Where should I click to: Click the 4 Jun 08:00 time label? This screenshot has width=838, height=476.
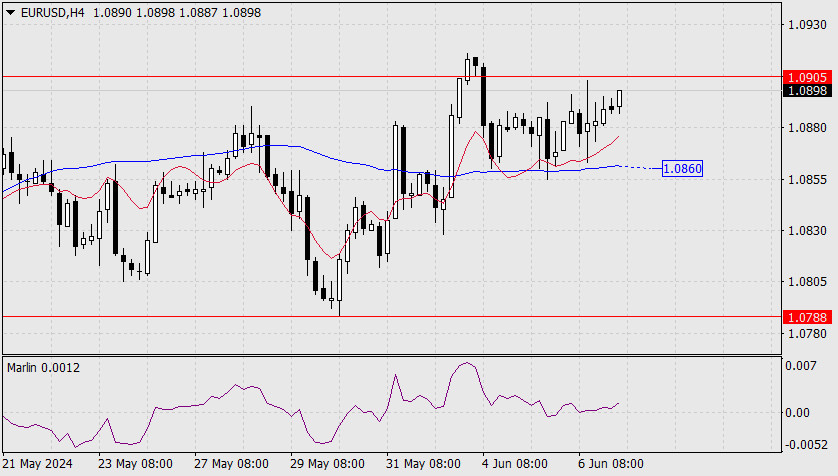point(515,464)
